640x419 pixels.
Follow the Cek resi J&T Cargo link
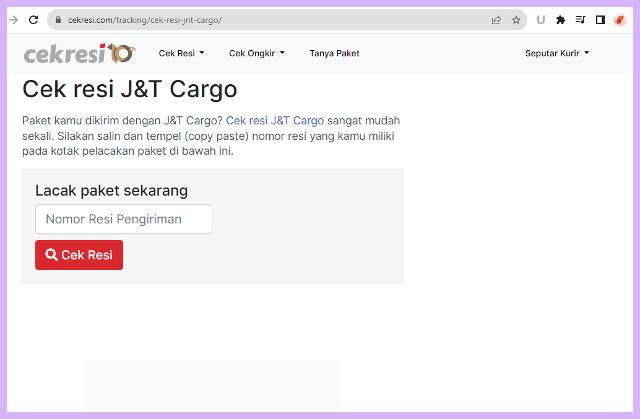click(275, 121)
